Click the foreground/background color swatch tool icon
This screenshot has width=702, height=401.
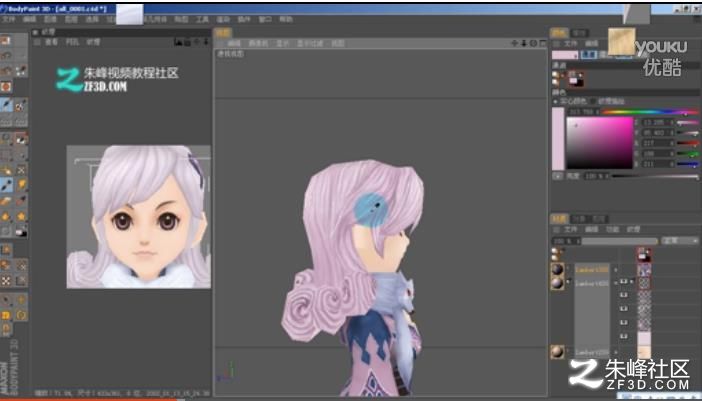click(x=21, y=232)
